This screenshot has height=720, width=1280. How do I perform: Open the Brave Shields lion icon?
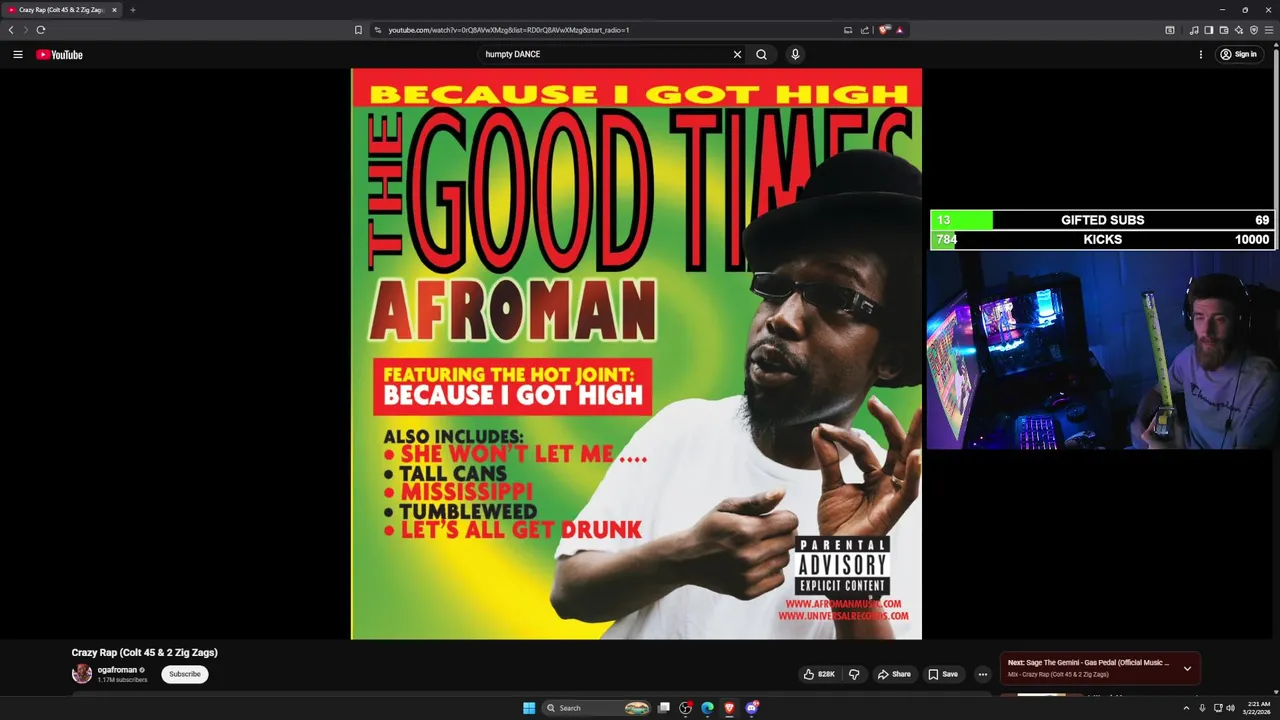click(x=885, y=30)
